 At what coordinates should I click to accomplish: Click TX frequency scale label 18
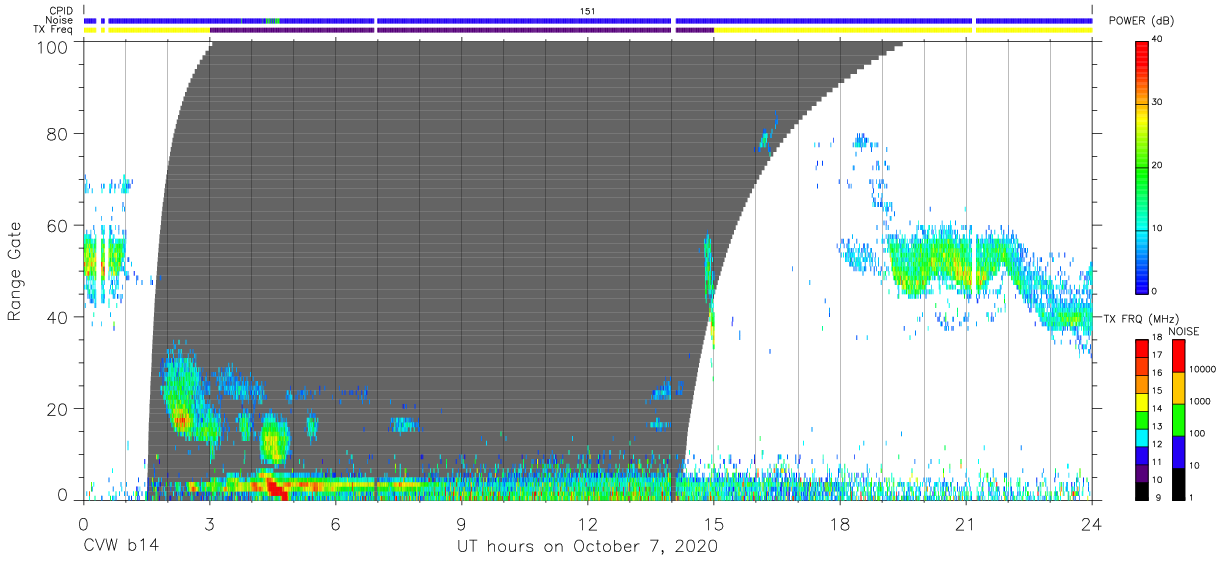point(1159,339)
